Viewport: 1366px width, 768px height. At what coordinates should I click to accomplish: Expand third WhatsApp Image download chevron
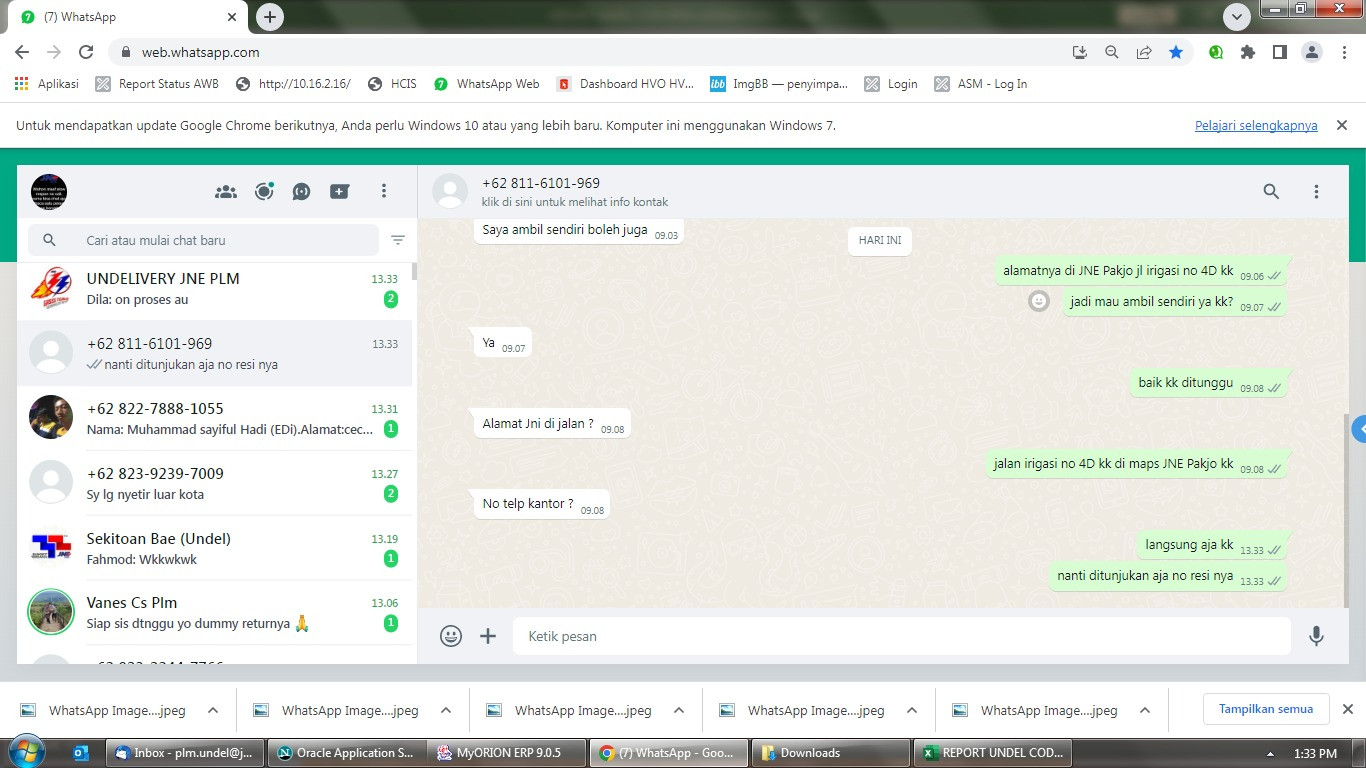point(679,710)
